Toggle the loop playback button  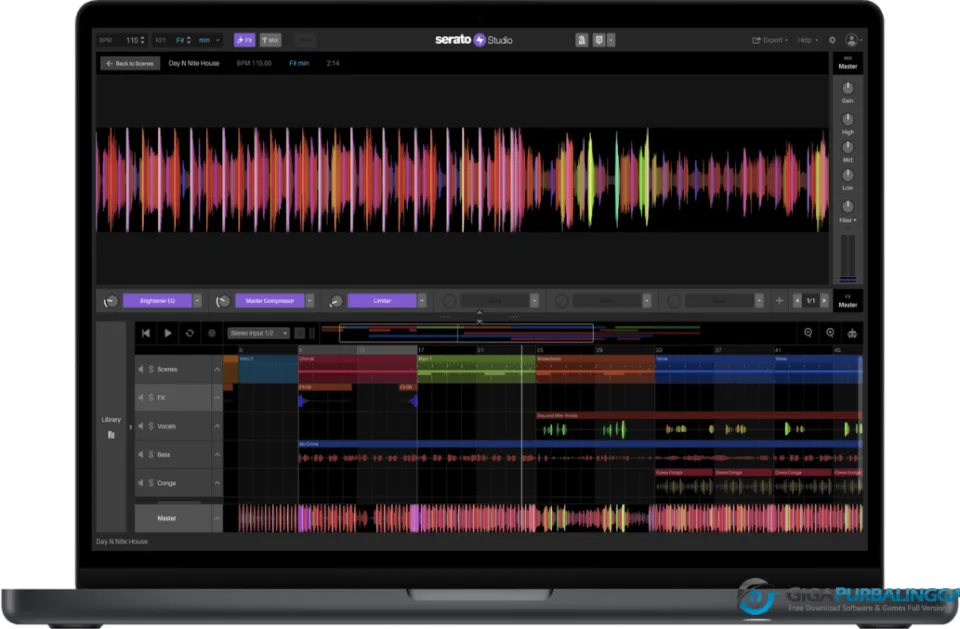190,333
